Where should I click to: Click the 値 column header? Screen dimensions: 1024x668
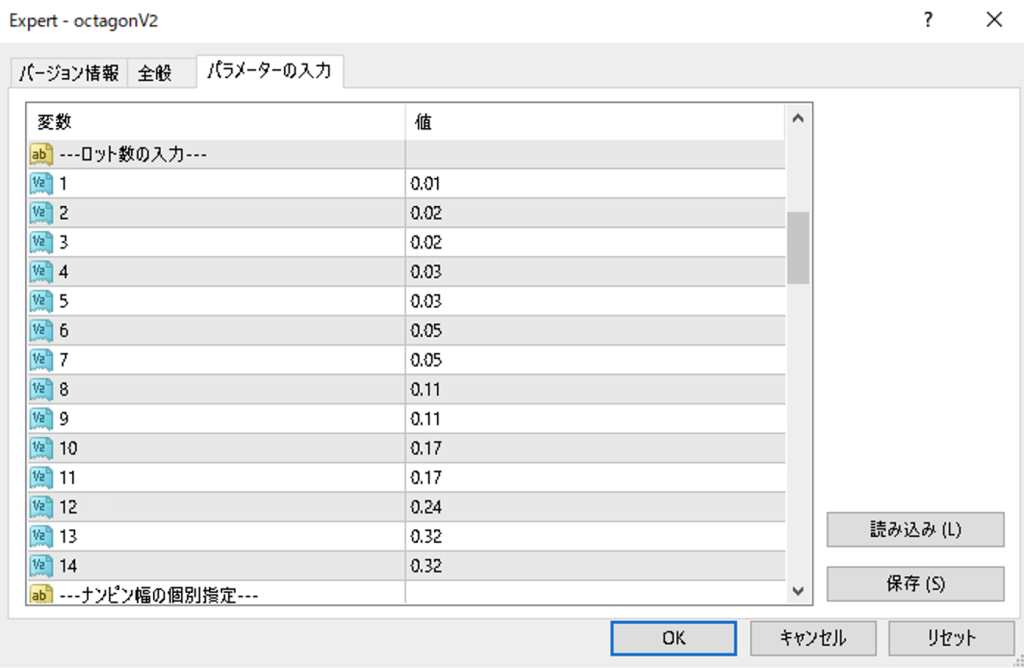point(595,122)
